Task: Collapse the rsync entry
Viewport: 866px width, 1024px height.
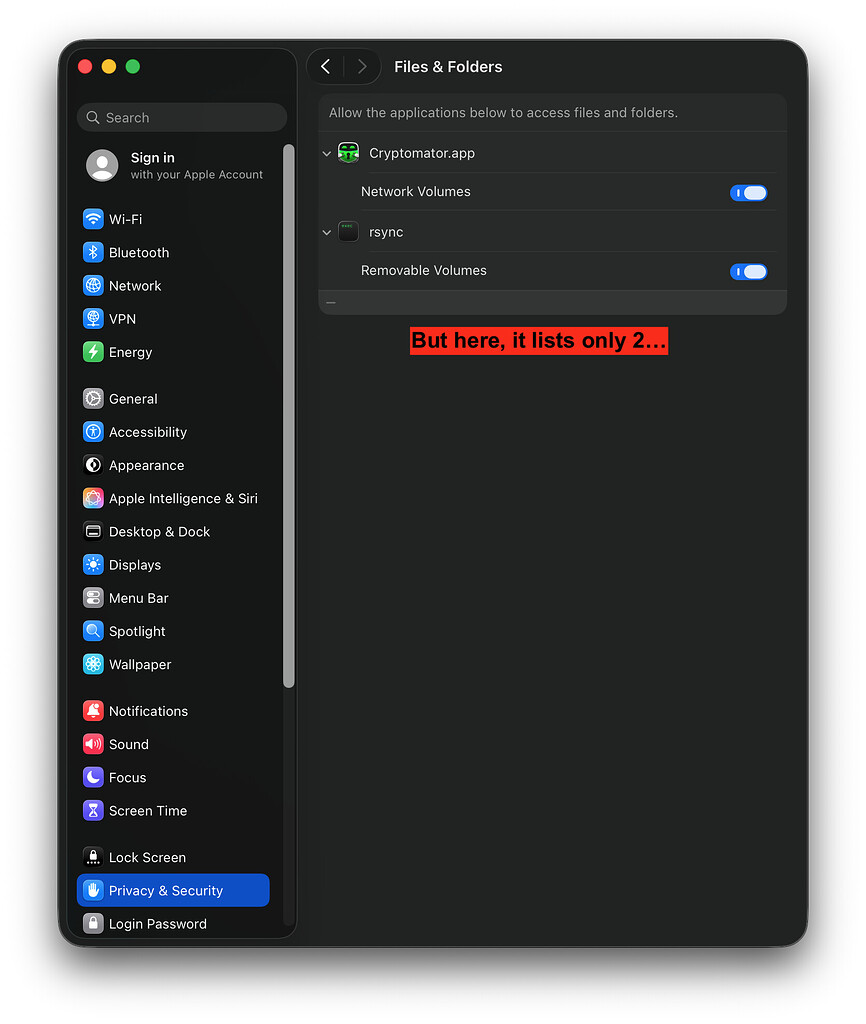Action: pos(327,232)
